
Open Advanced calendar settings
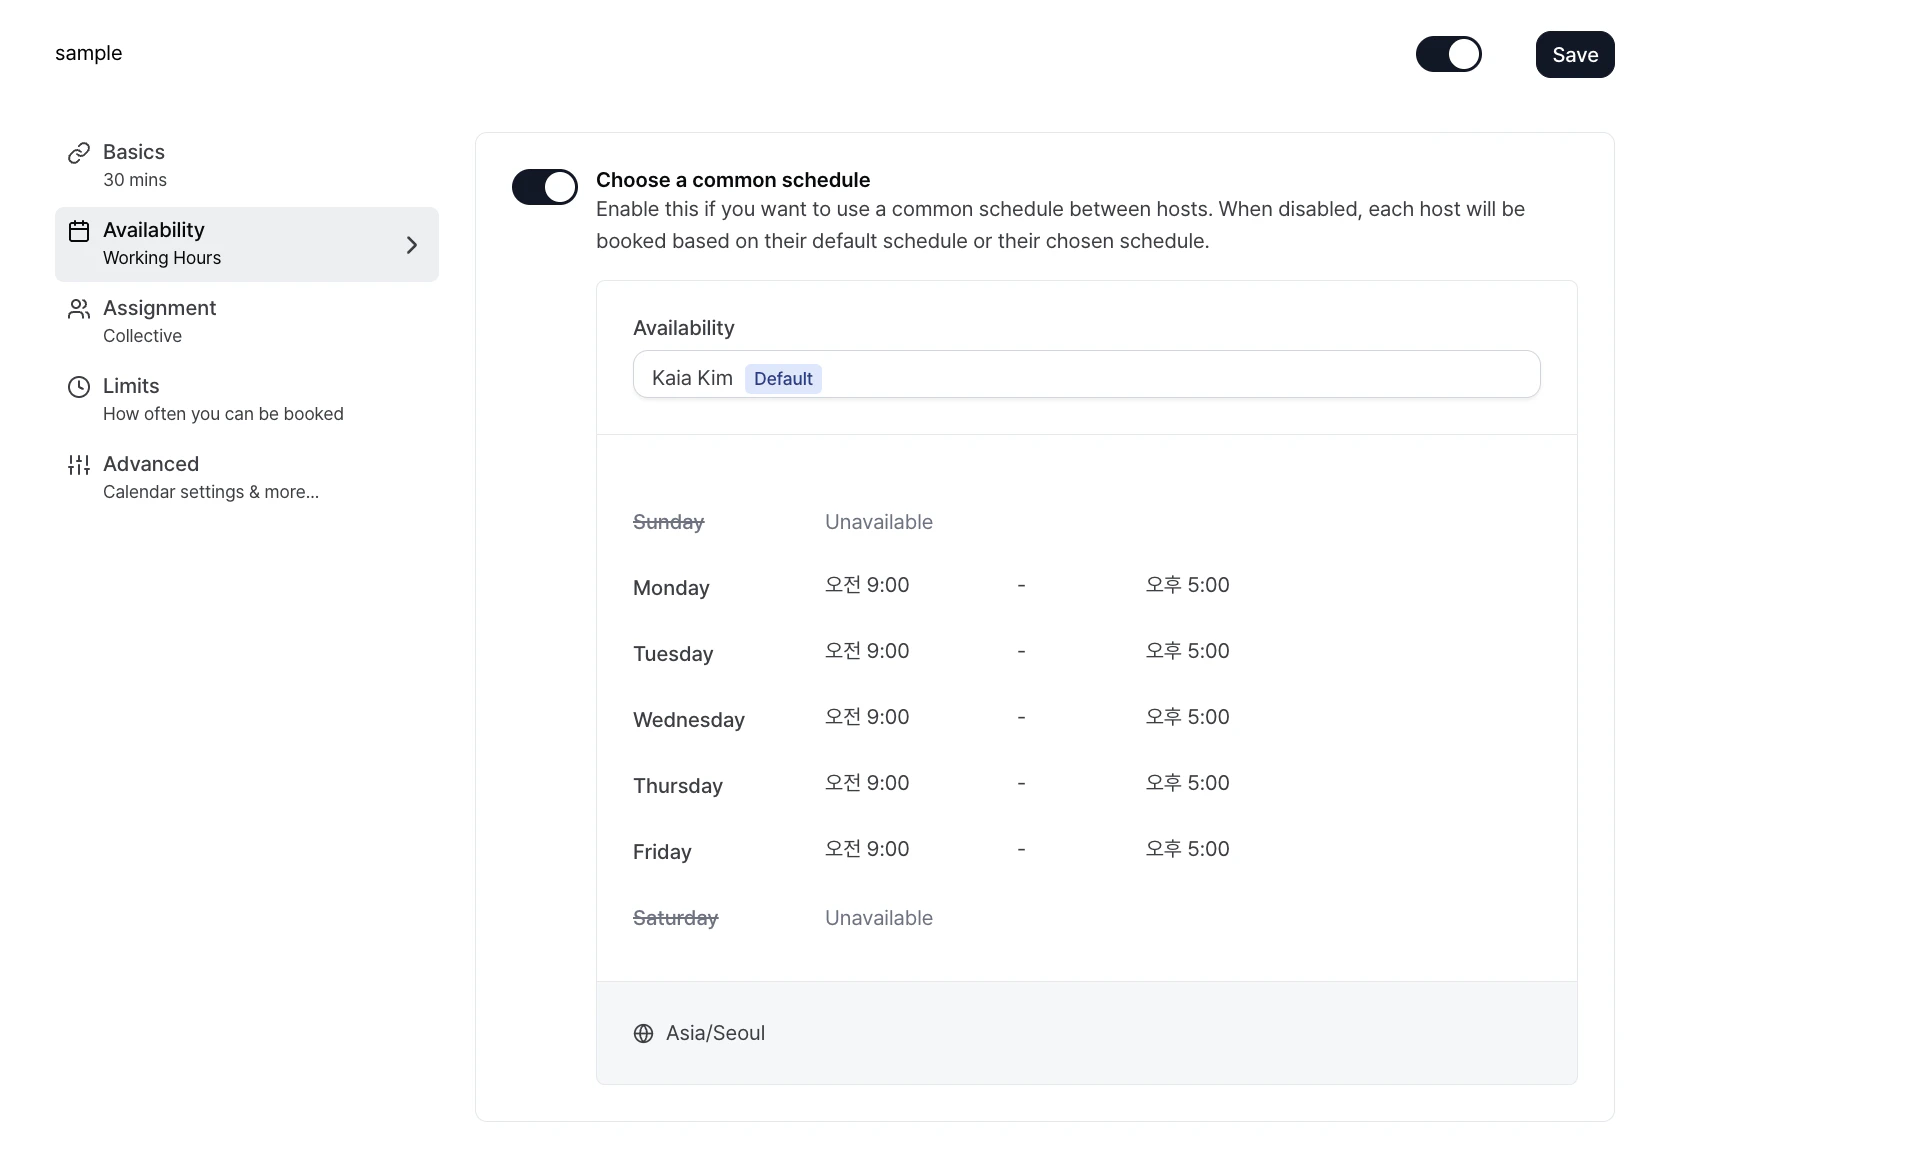[x=150, y=464]
